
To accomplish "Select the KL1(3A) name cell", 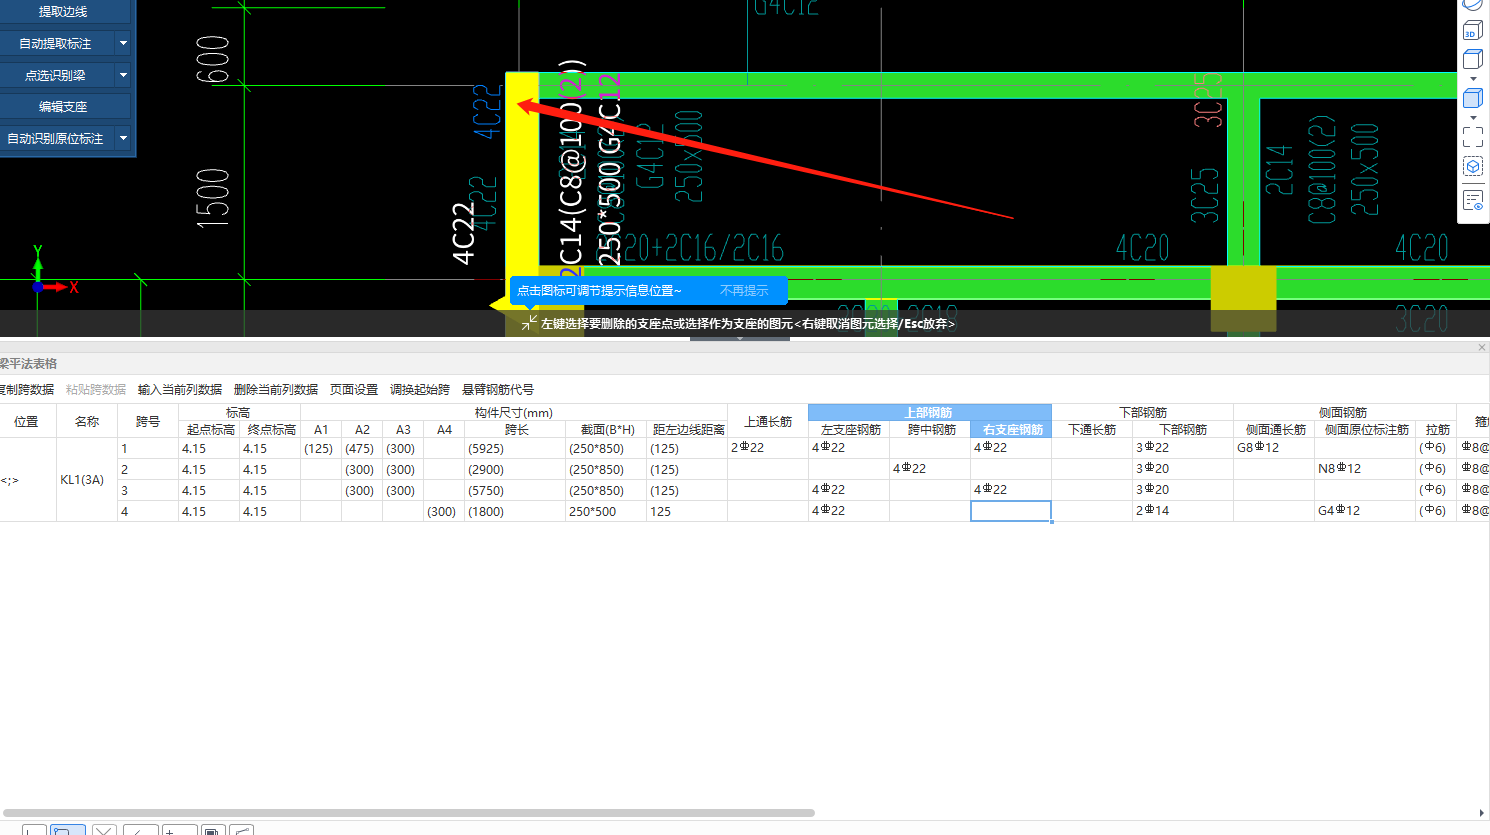I will tap(87, 480).
